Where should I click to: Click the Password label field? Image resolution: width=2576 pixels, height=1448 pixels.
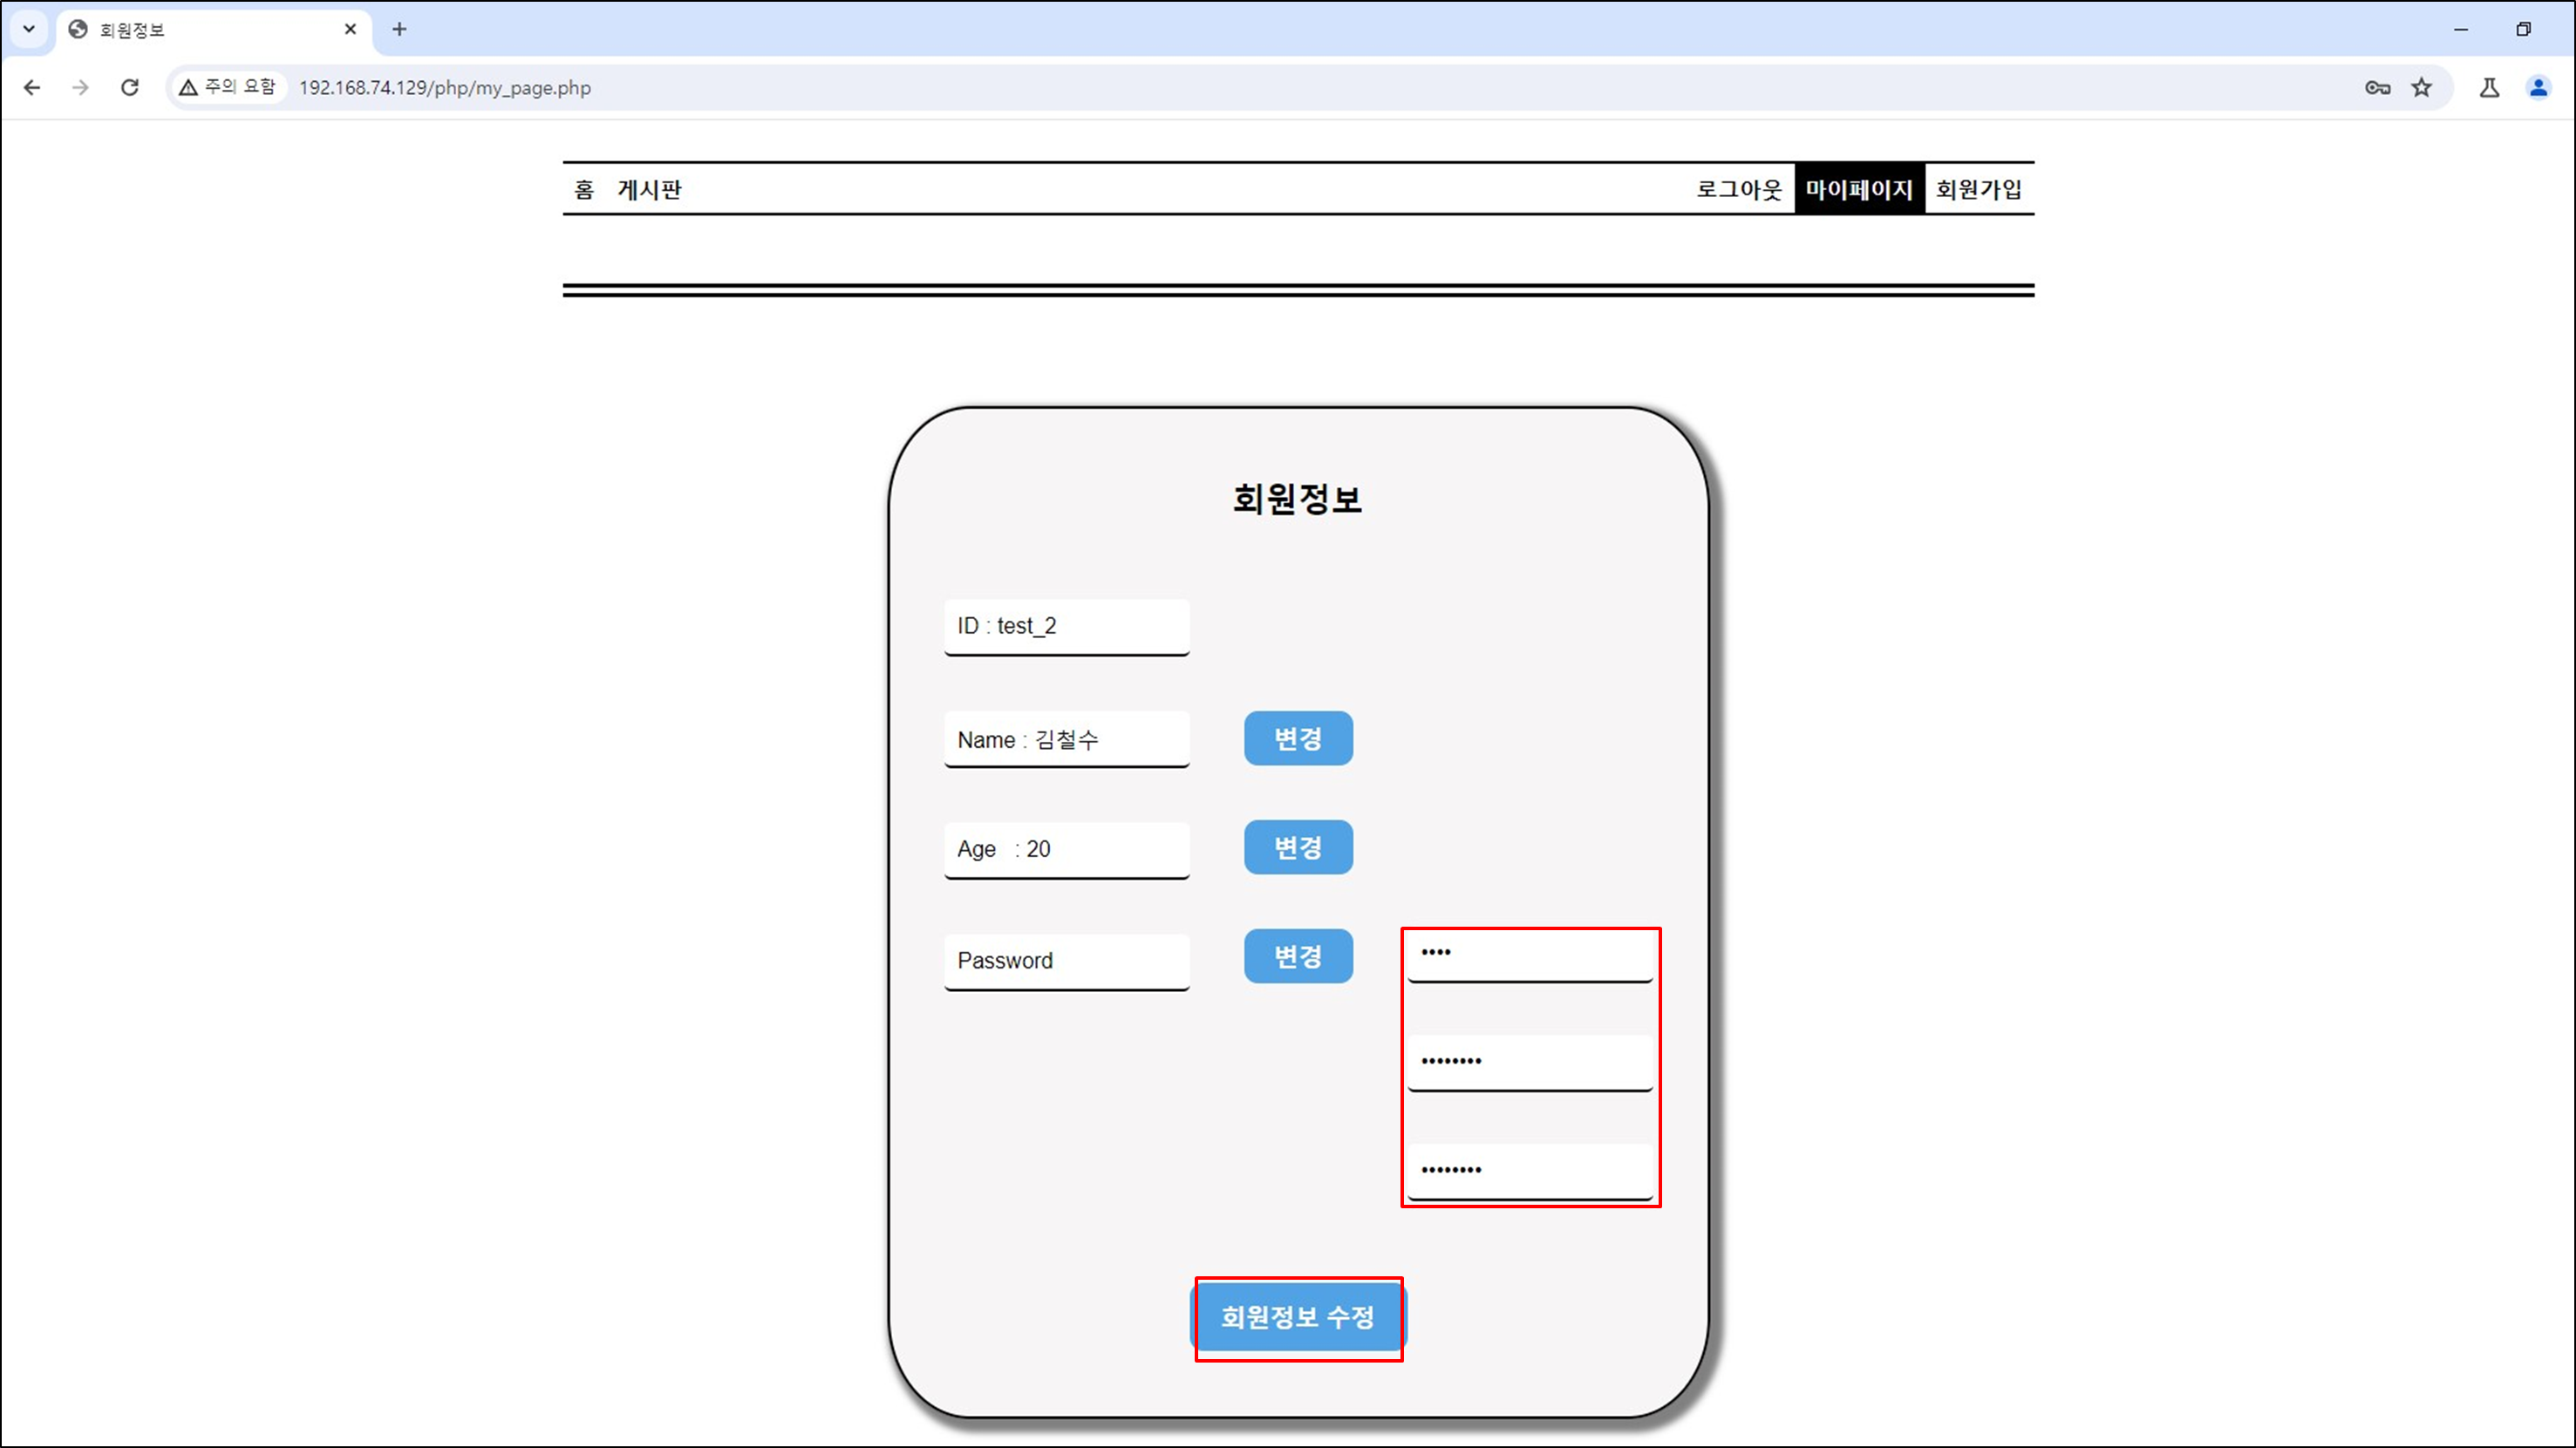(x=1067, y=962)
